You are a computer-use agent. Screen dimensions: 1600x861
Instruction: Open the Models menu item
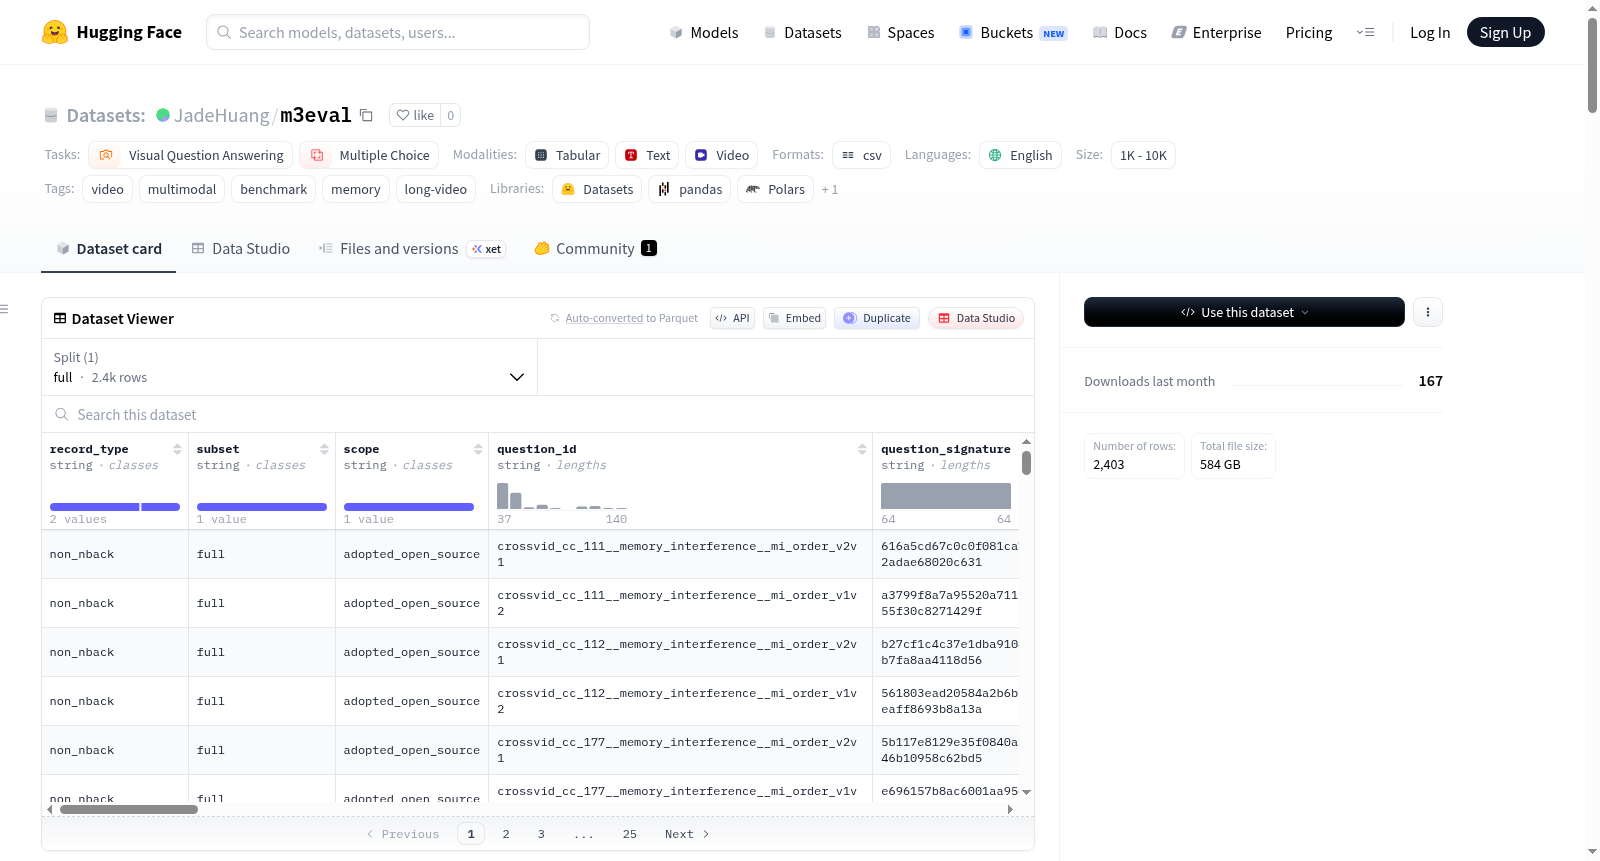(704, 32)
